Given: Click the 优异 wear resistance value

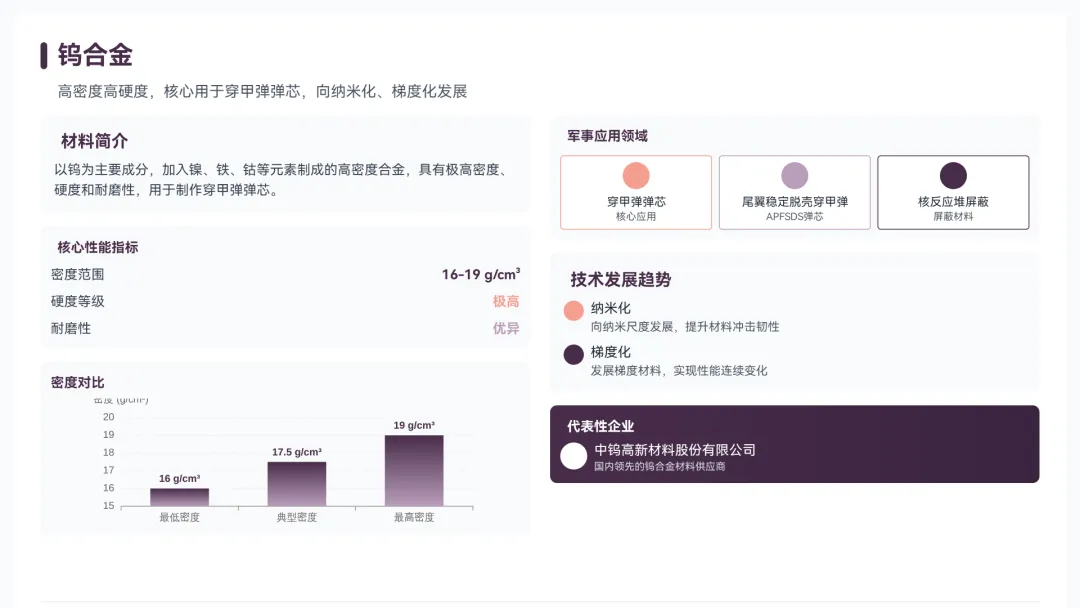Looking at the screenshot, I should point(506,328).
